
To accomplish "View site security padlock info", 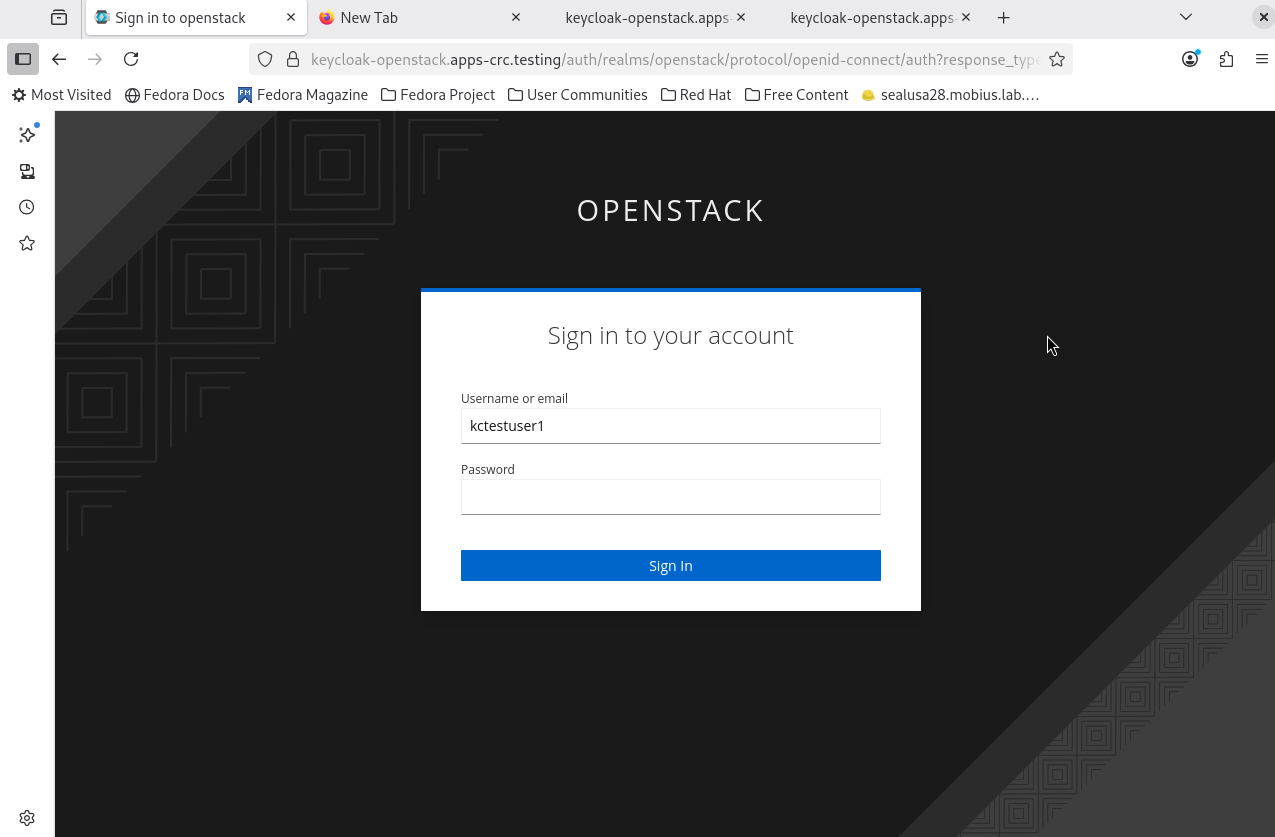I will click(293, 59).
